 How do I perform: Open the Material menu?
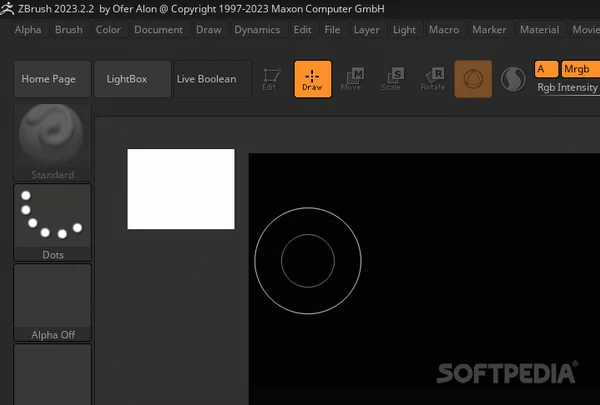(x=540, y=30)
